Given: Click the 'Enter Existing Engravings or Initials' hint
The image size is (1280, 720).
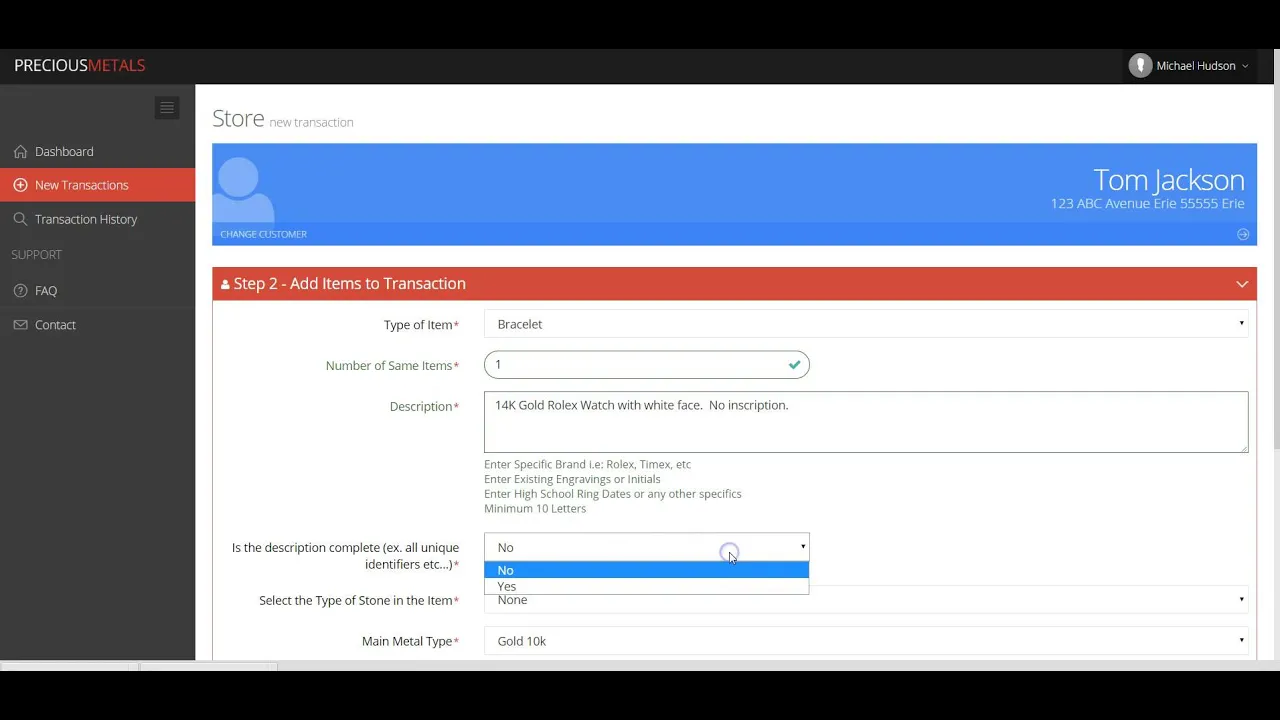Looking at the screenshot, I should (x=572, y=480).
